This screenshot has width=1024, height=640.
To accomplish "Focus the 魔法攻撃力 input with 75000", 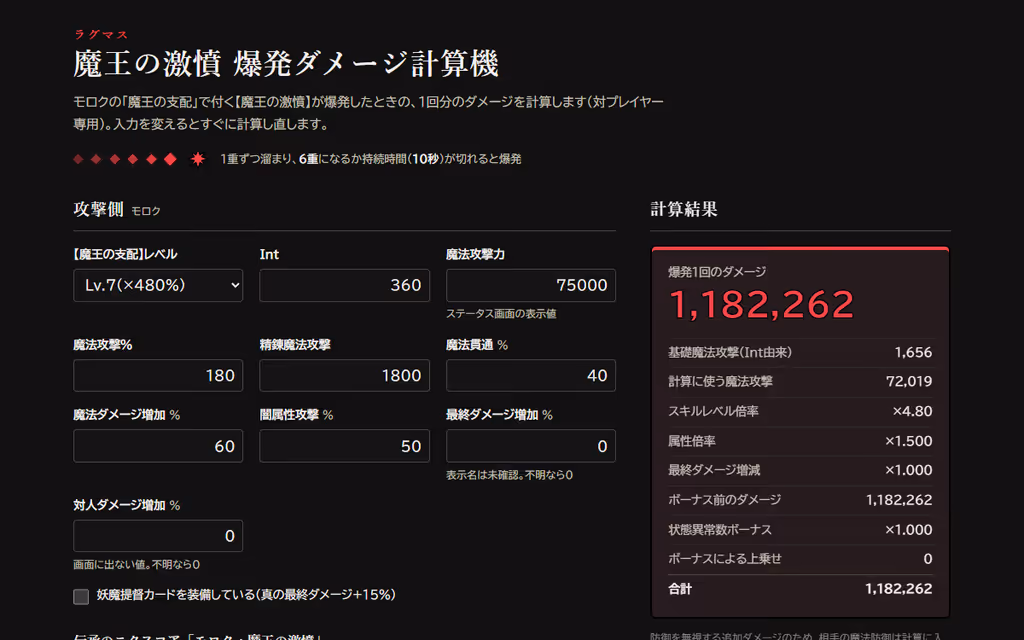I will (x=531, y=285).
